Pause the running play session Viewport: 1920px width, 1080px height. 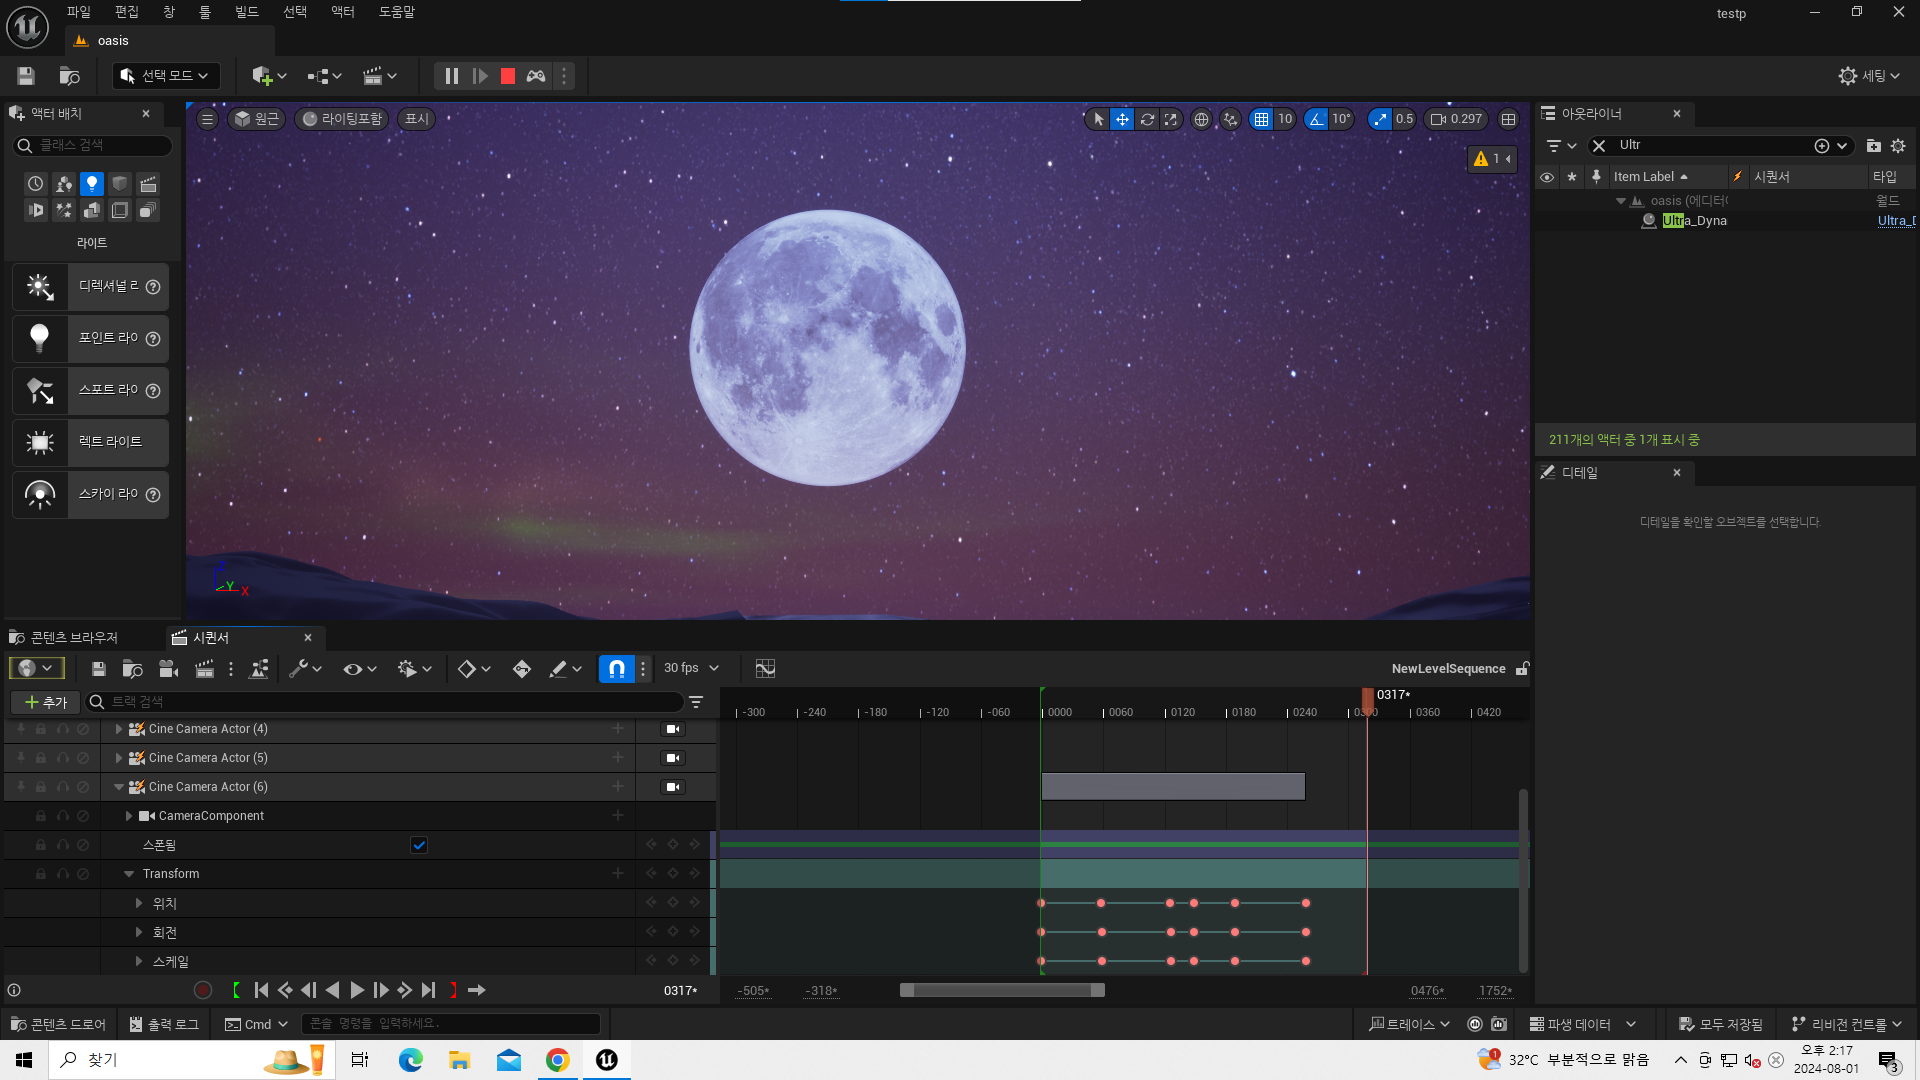click(x=452, y=76)
